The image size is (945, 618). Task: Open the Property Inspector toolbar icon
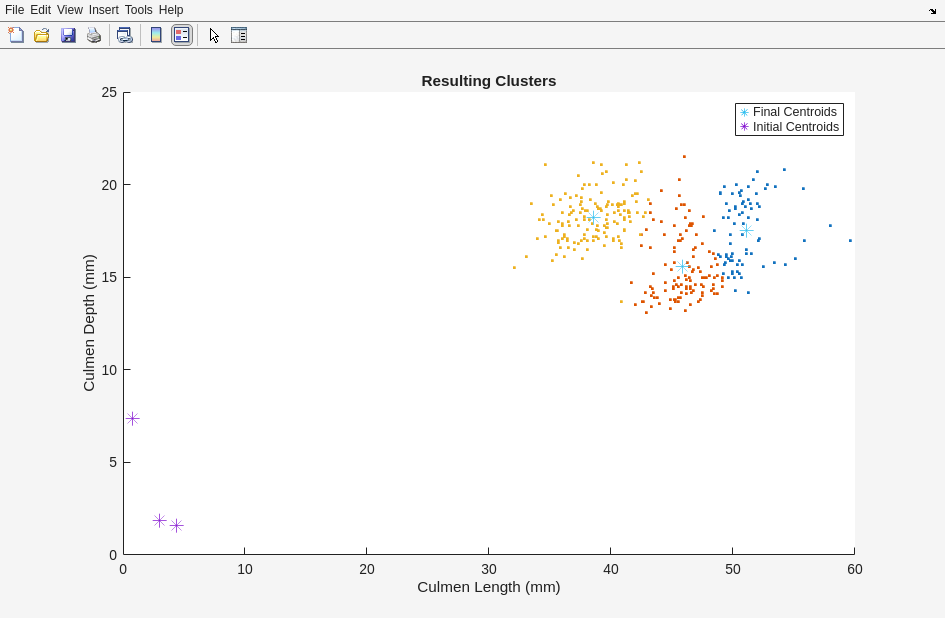(239, 35)
